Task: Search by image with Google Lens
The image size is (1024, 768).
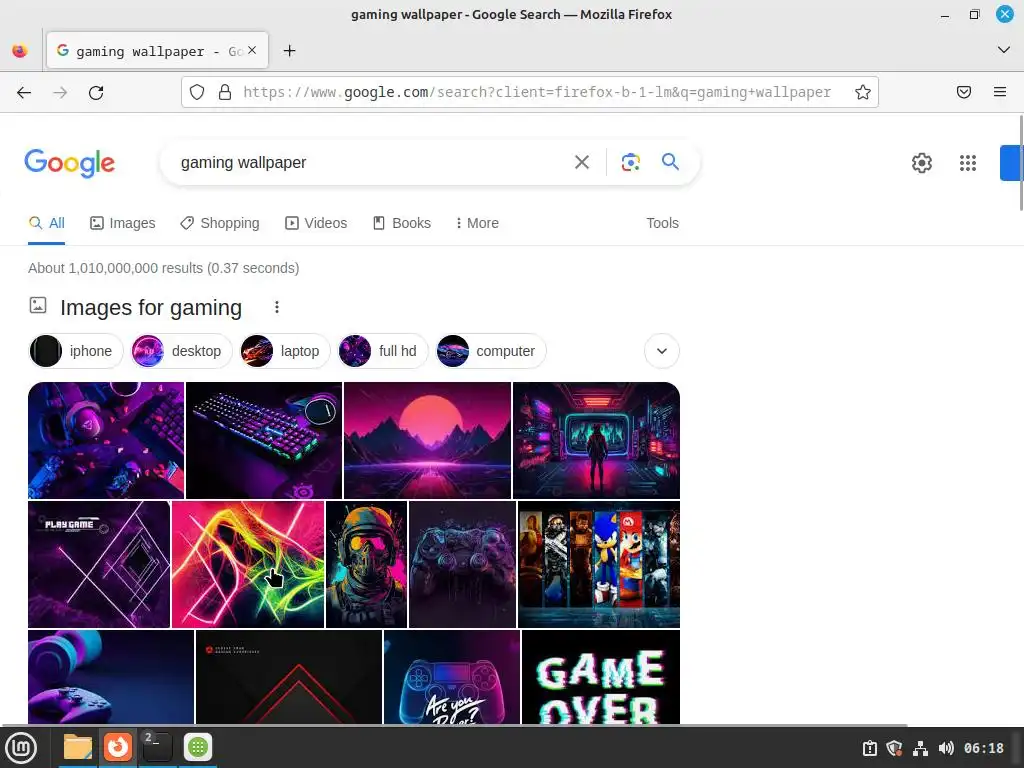Action: 630,162
